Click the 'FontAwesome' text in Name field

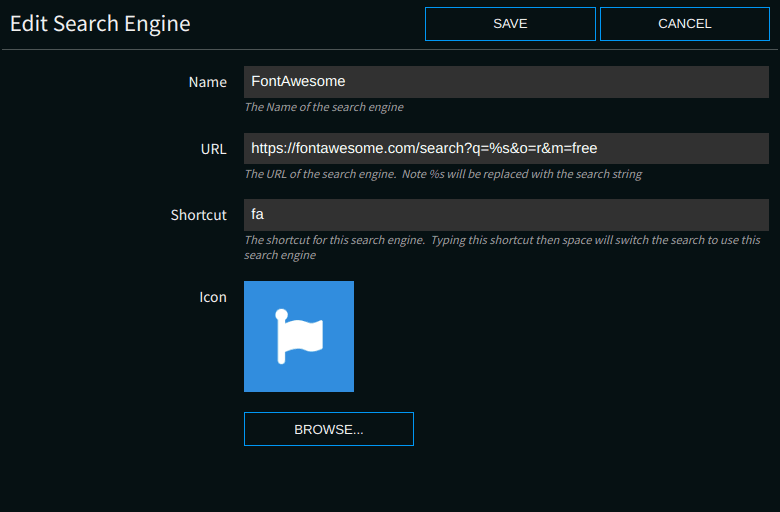click(x=298, y=82)
